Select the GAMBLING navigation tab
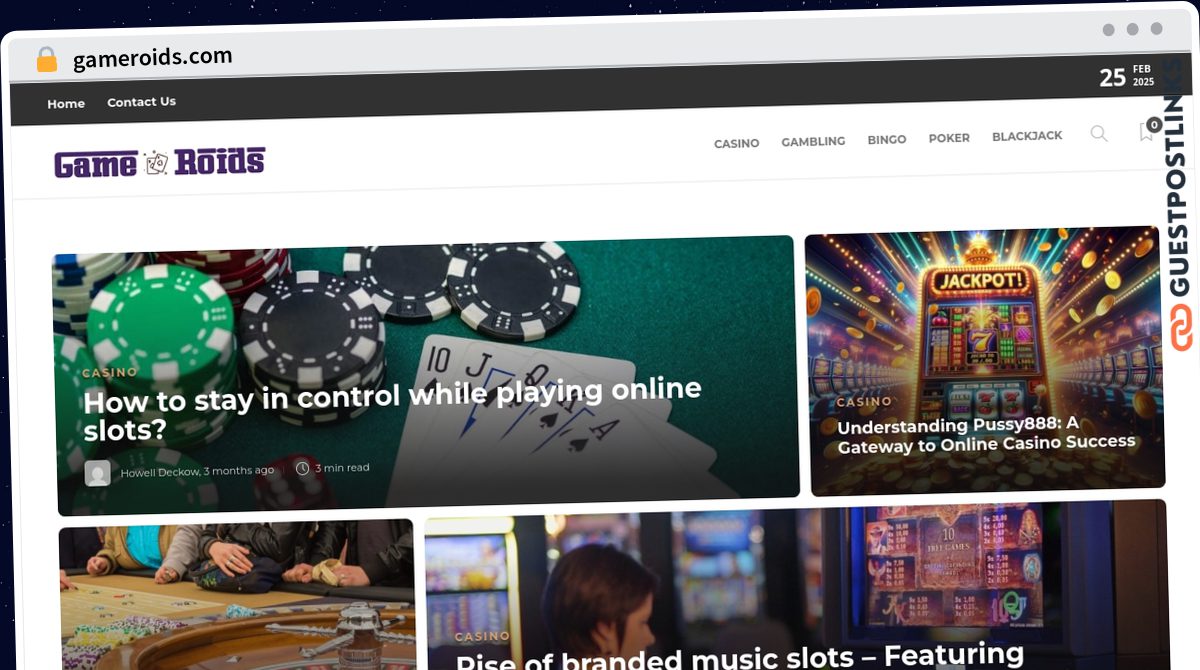This screenshot has width=1200, height=670. point(813,142)
